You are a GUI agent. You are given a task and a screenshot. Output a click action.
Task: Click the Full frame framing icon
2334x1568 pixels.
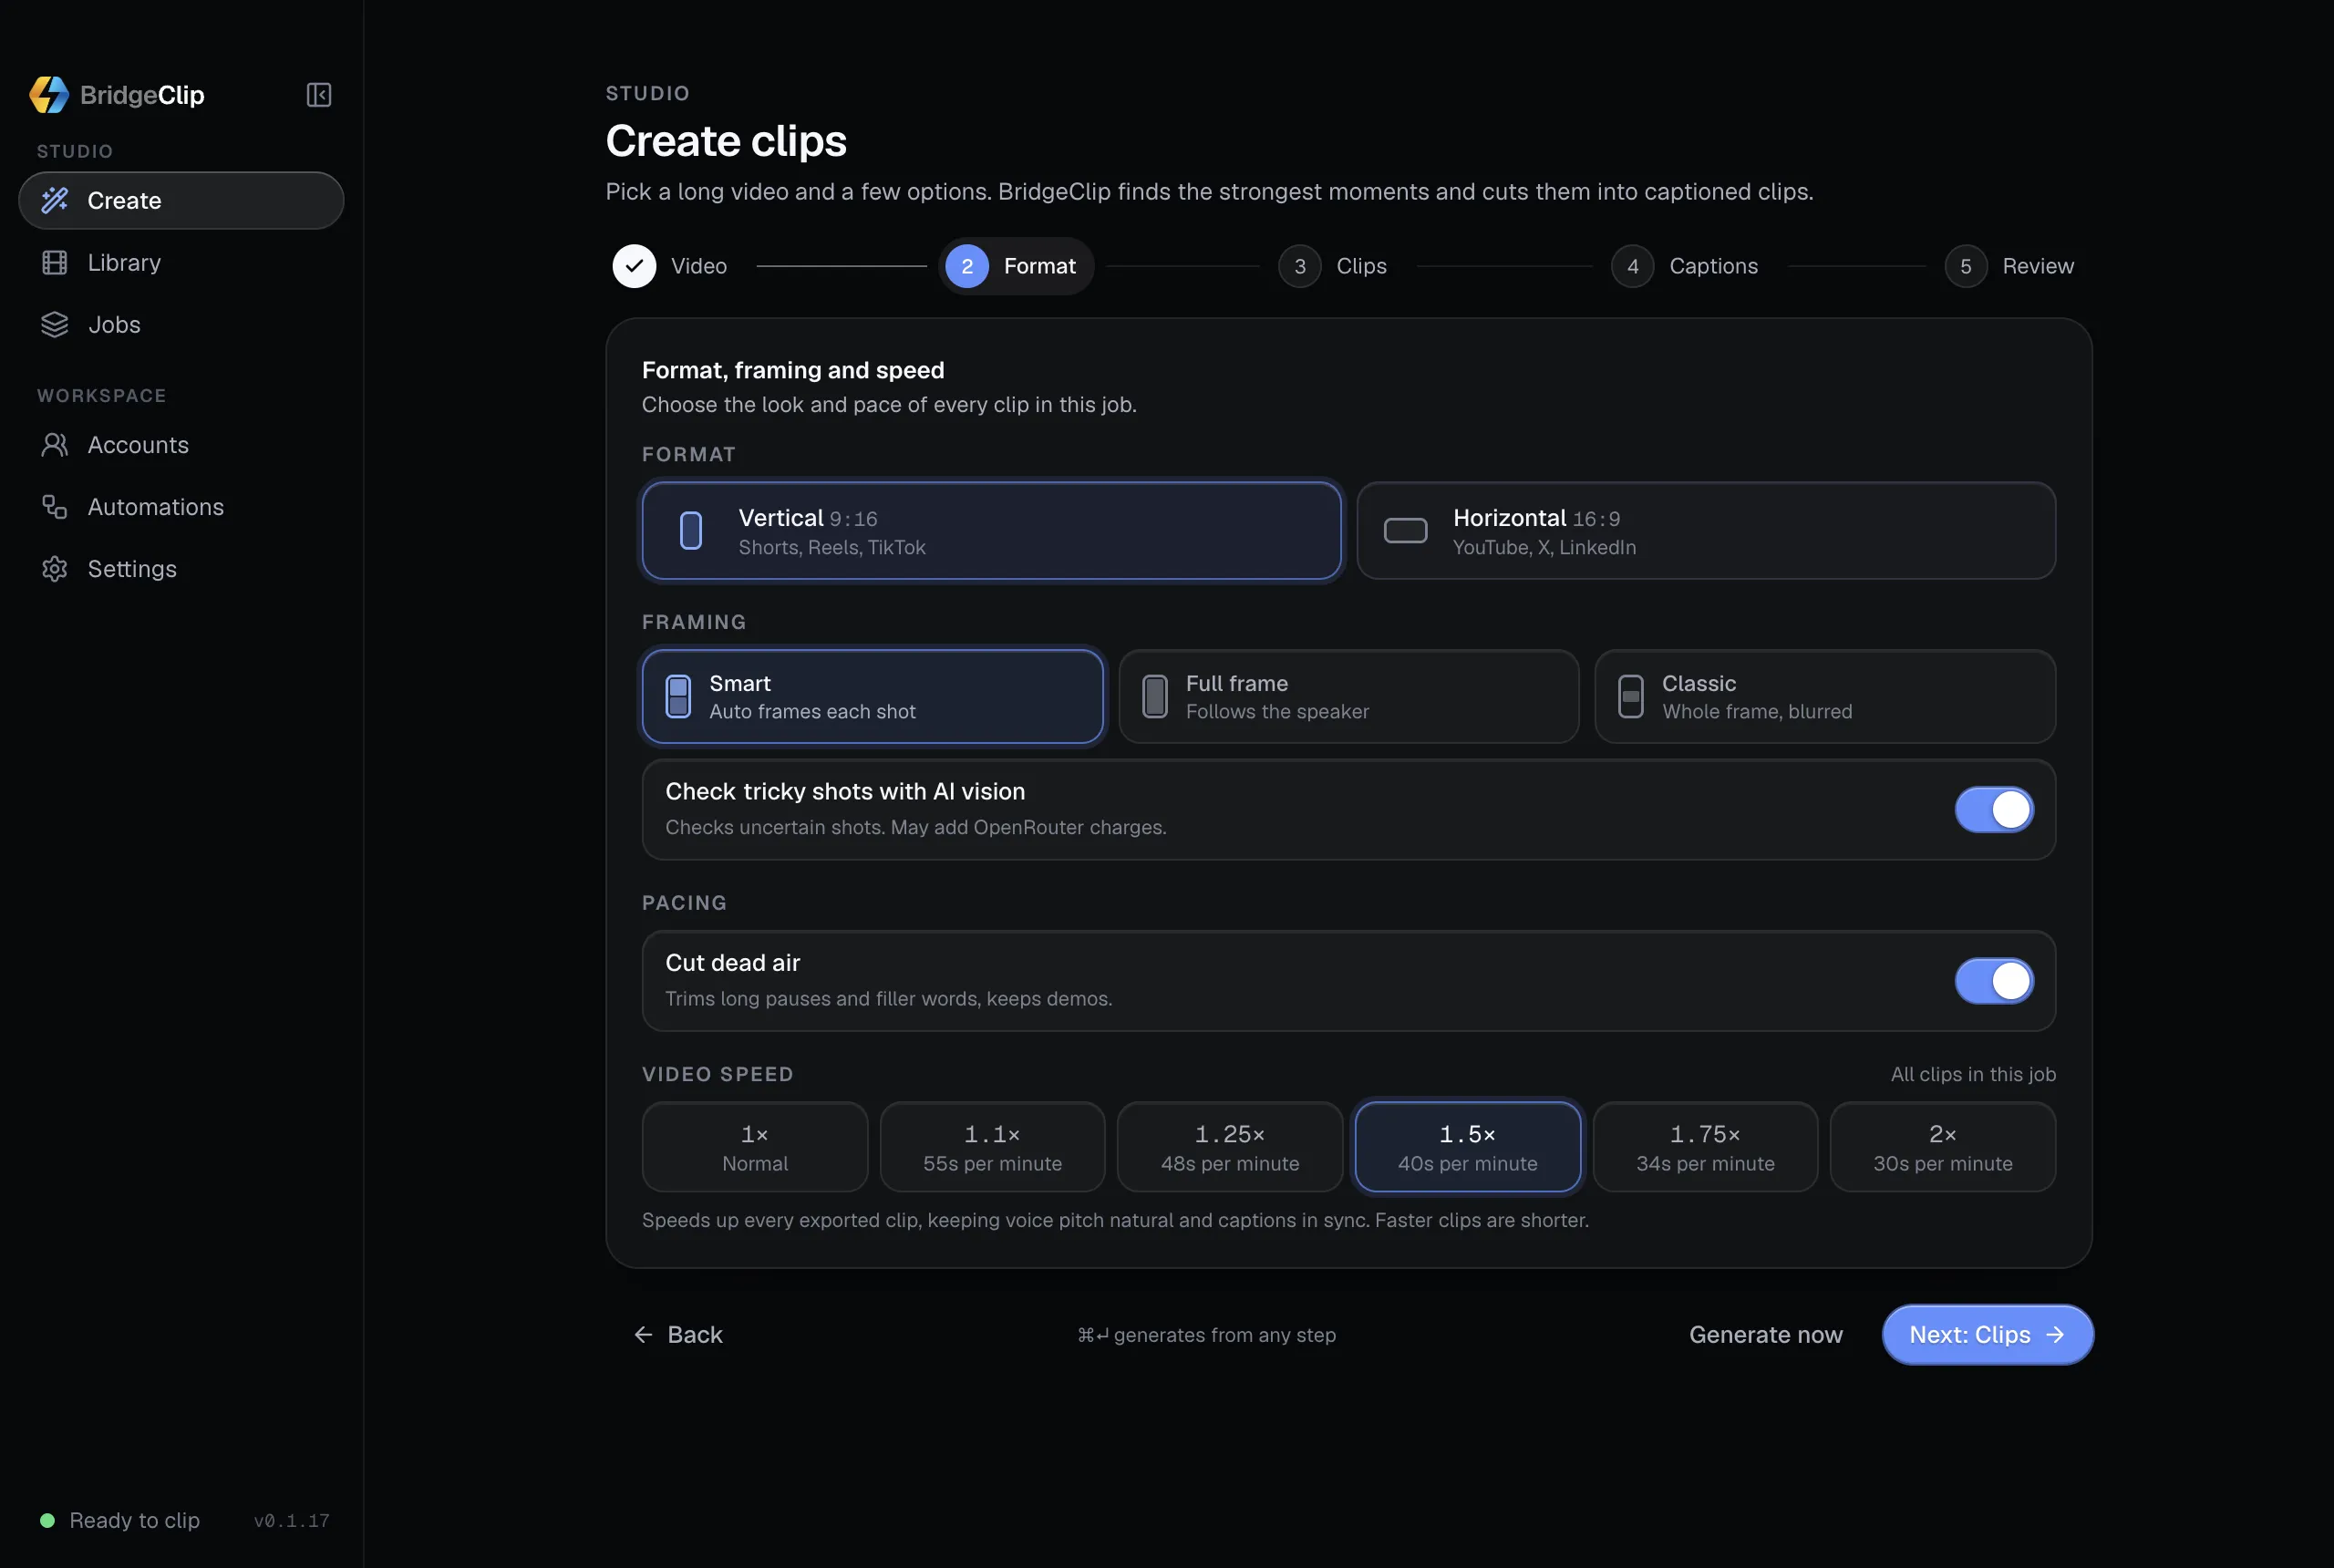[1154, 697]
